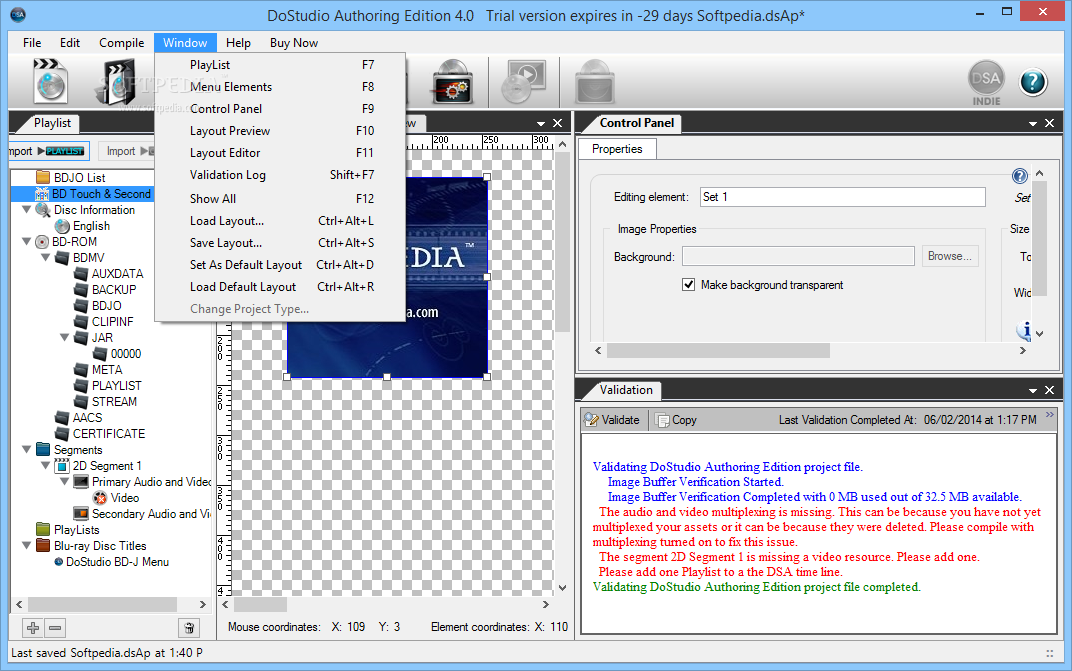Screen dimensions: 1072x671
Task: Open the File menu
Action: [31, 42]
